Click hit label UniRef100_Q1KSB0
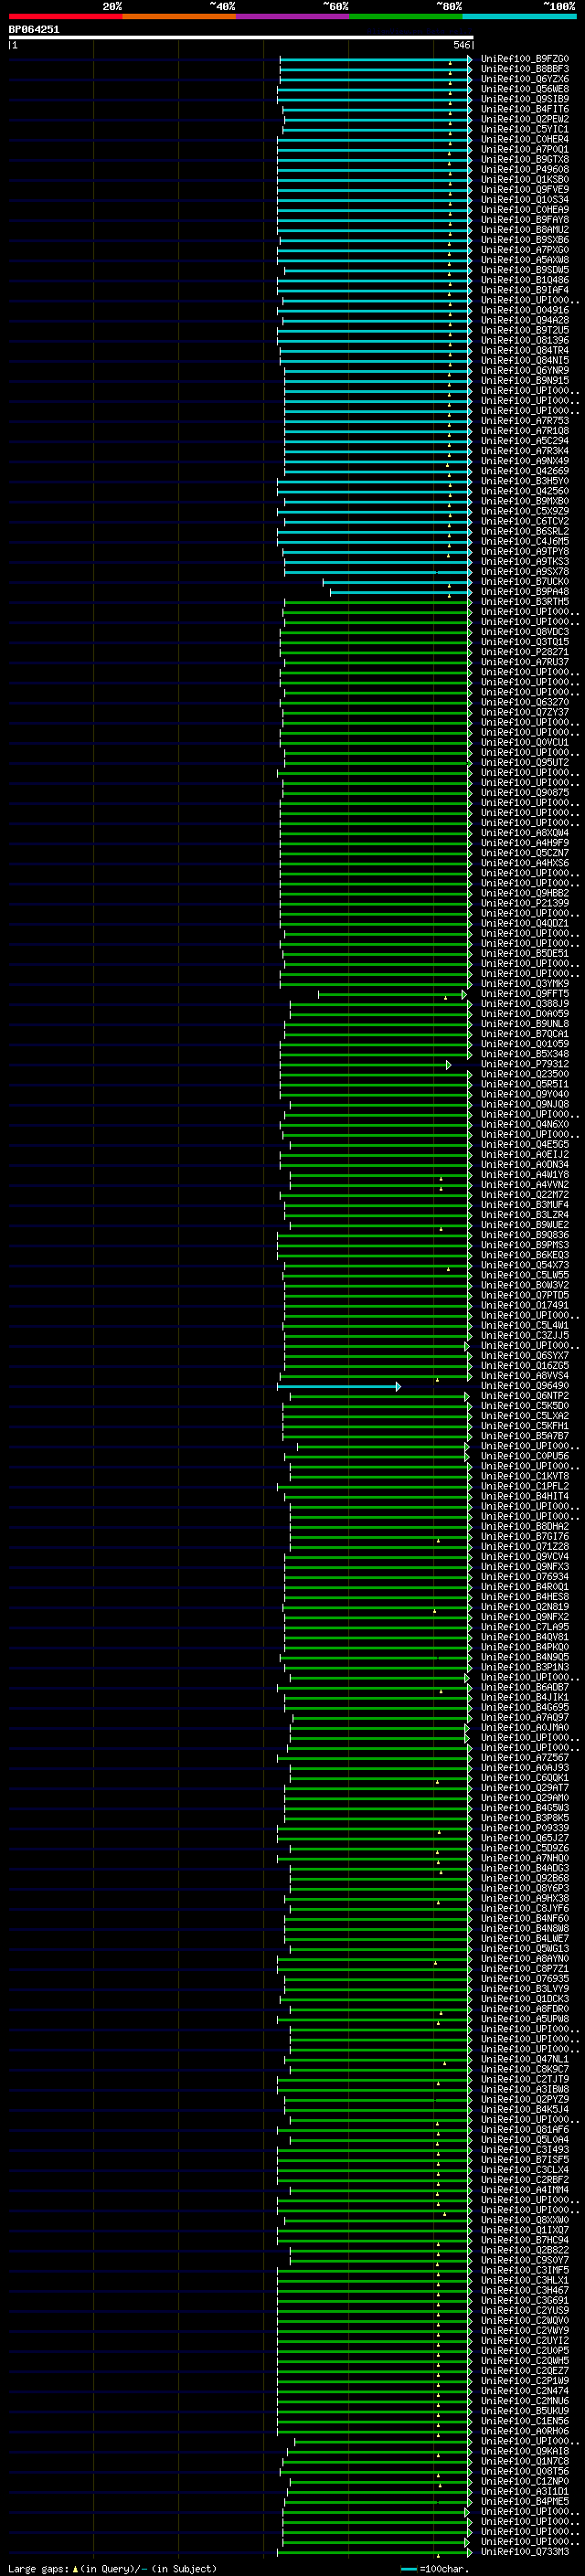The image size is (585, 2576). pos(524,179)
